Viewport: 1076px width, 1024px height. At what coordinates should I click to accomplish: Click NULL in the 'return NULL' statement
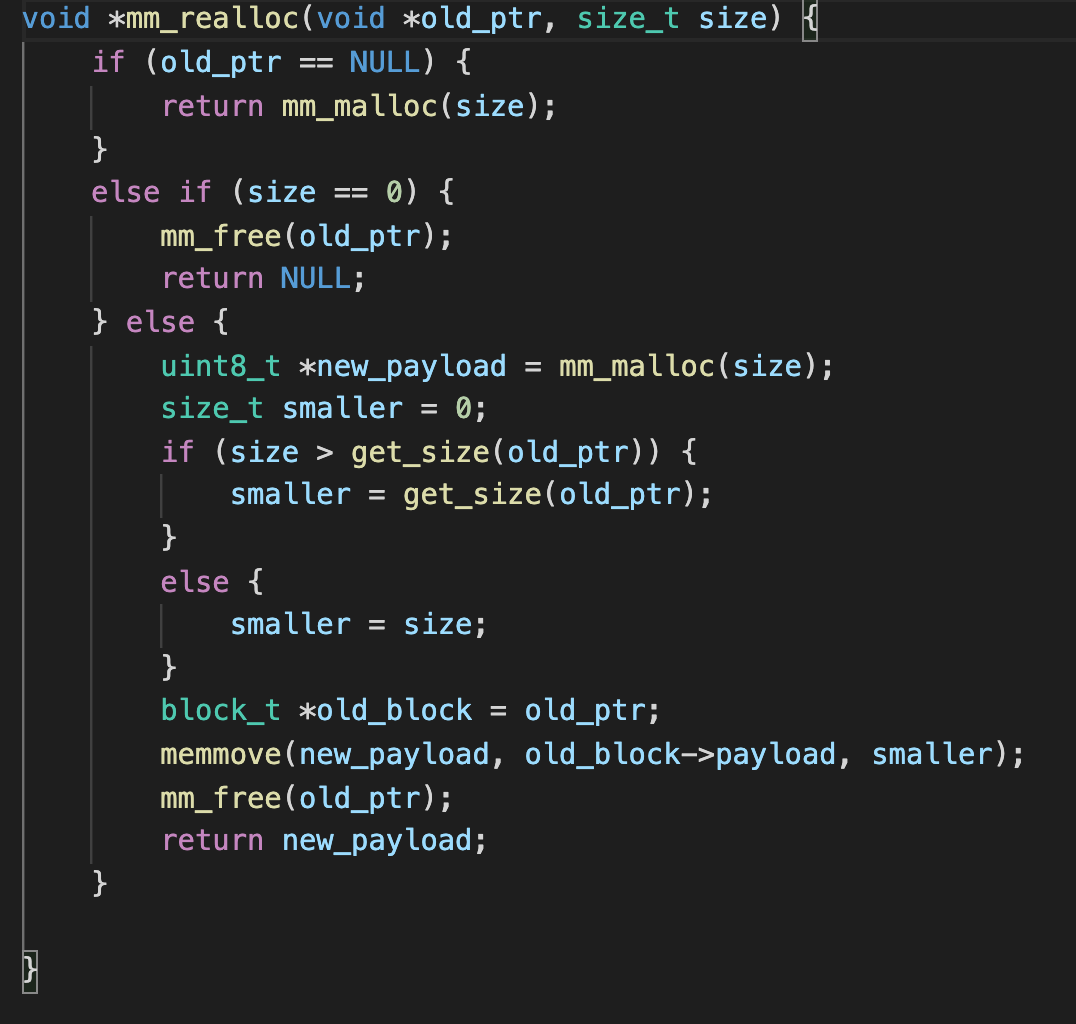tap(315, 278)
